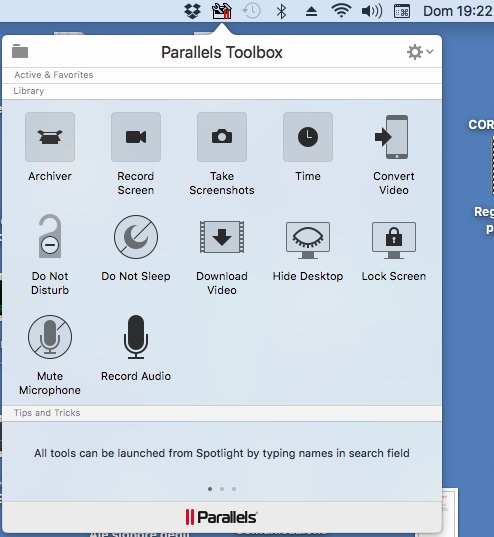Open the folder icon in Toolbox header
Screen dimensions: 494x537
tap(20, 51)
